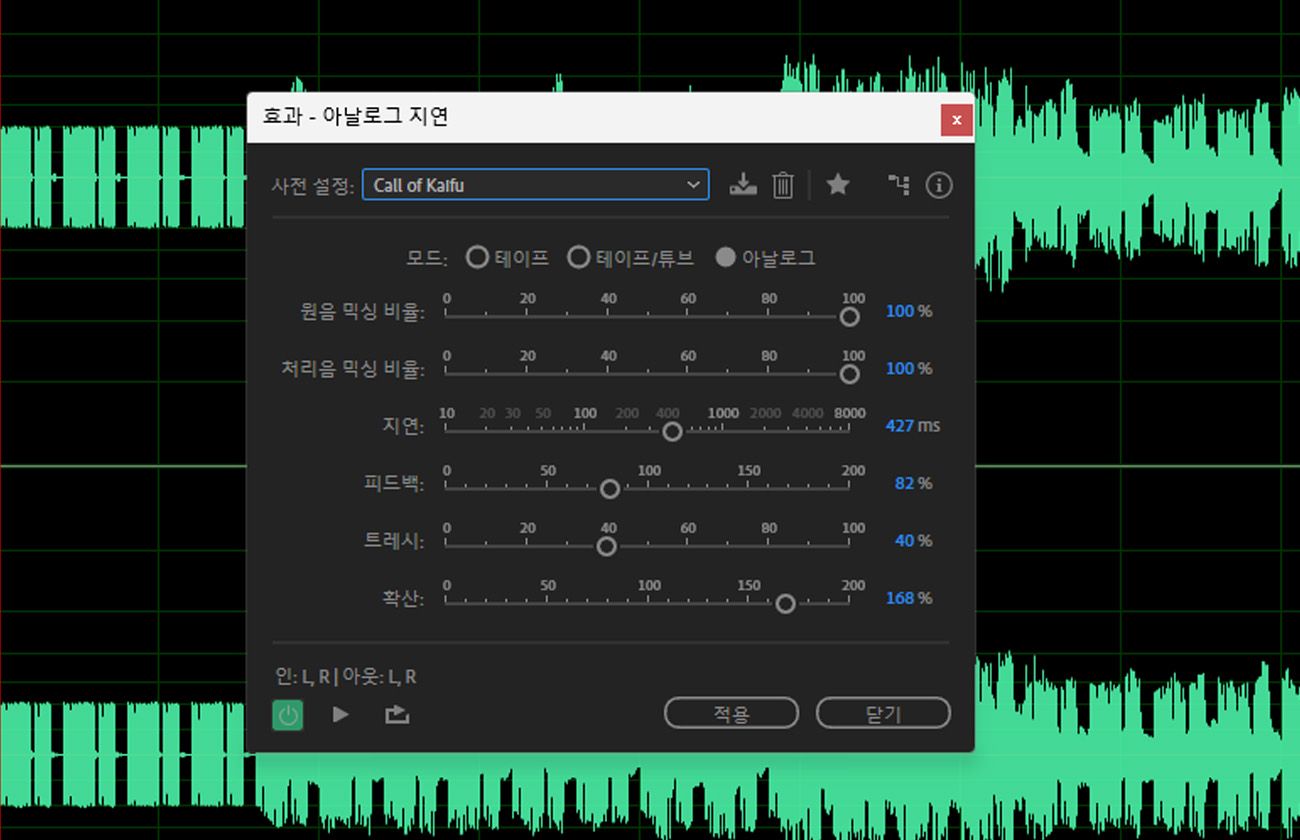Click the loop playback icon
Image resolution: width=1300 pixels, height=840 pixels.
396,714
